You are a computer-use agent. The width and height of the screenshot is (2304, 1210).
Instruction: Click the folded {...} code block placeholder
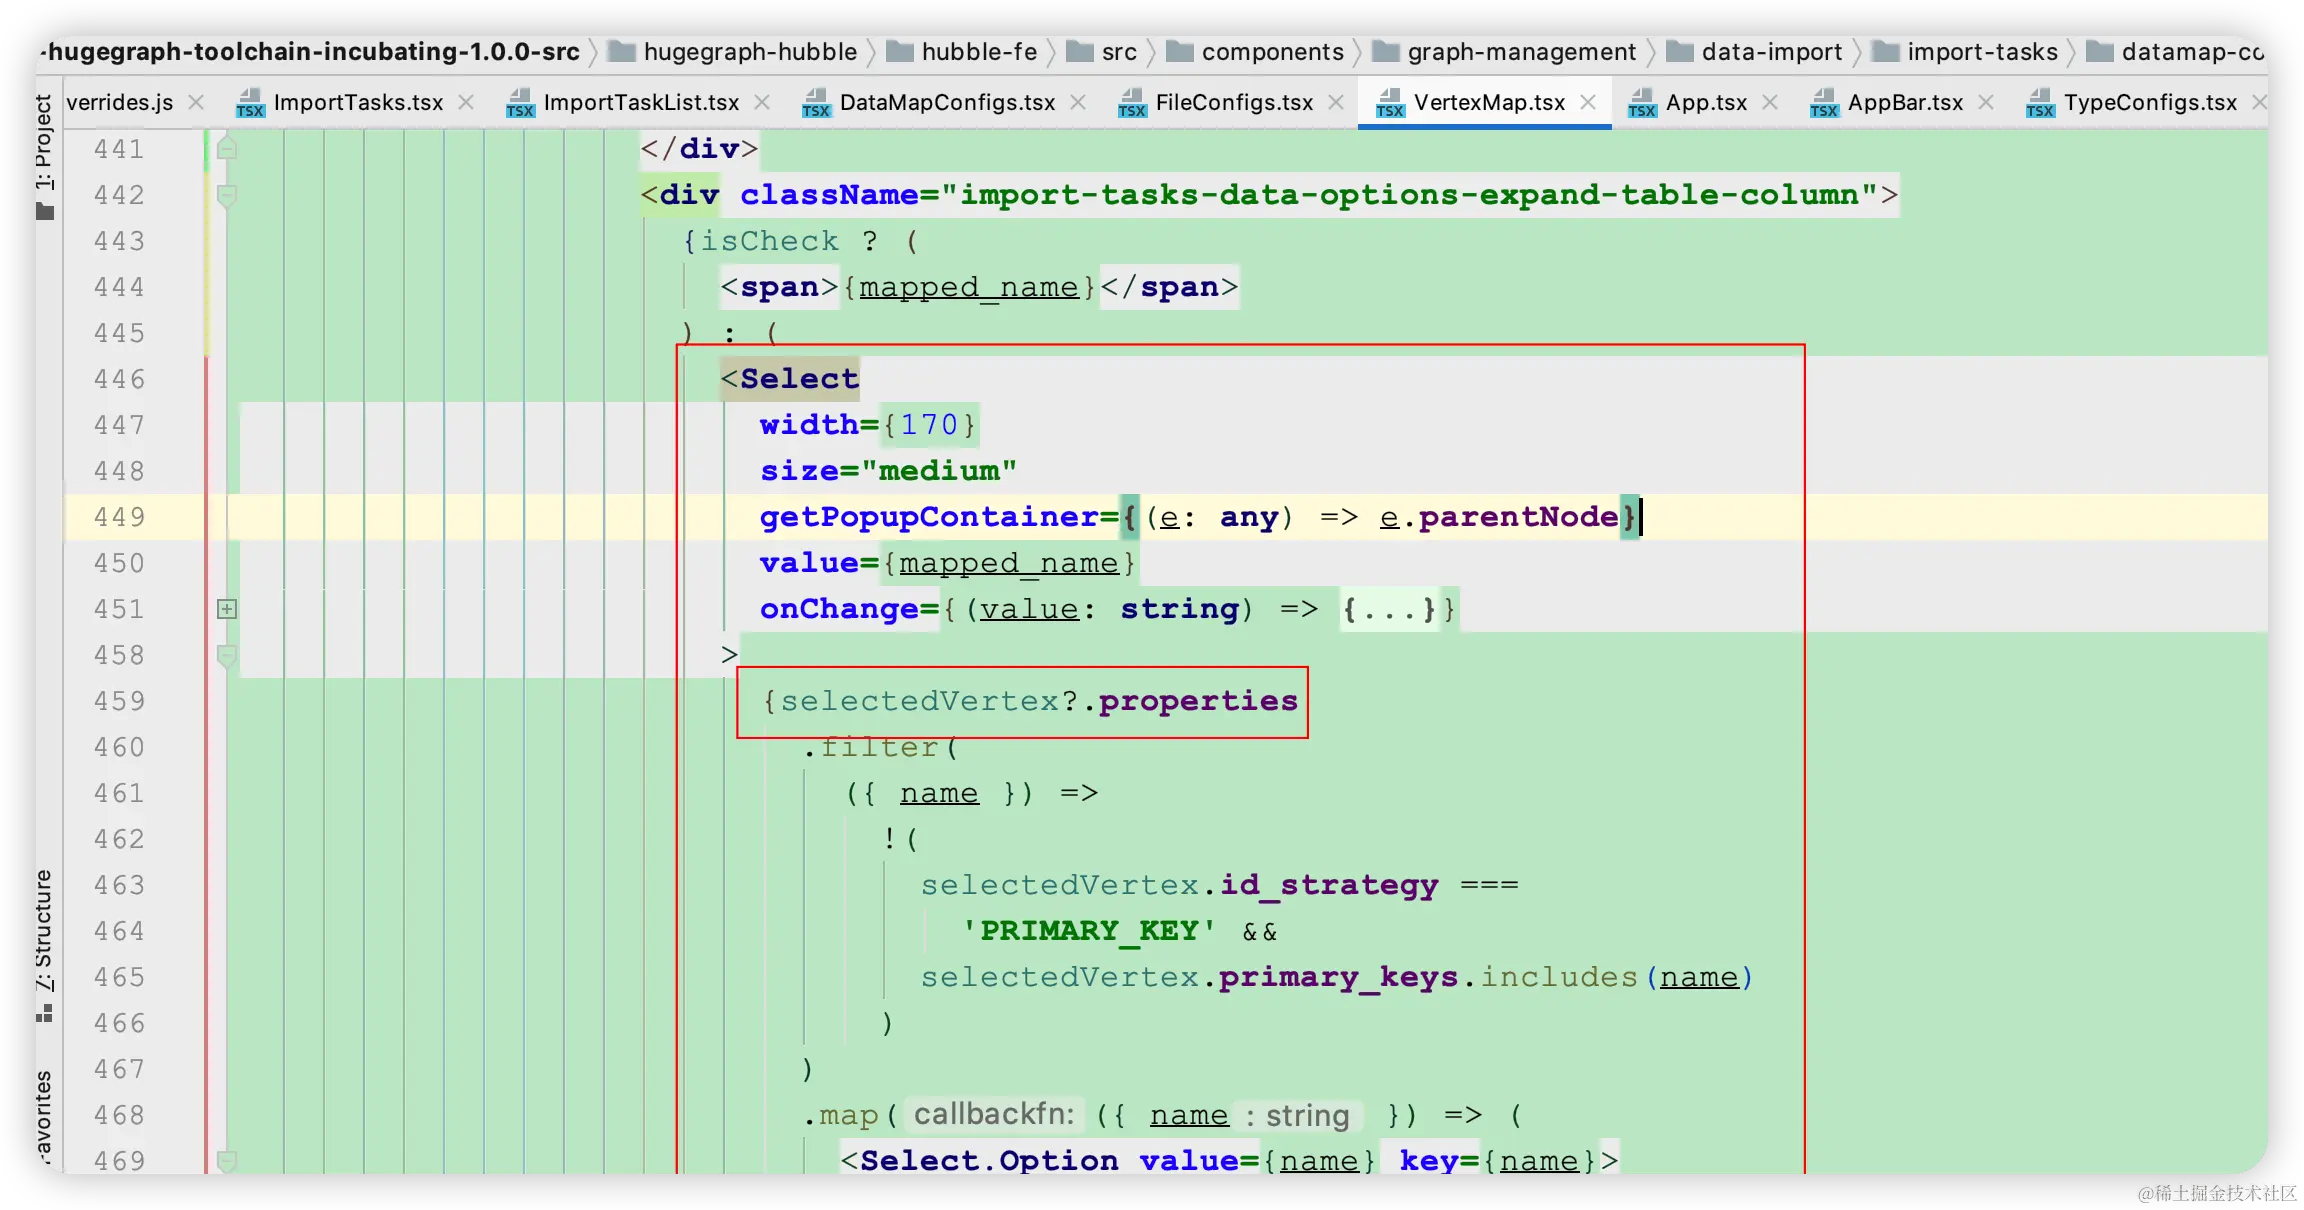pos(1388,609)
